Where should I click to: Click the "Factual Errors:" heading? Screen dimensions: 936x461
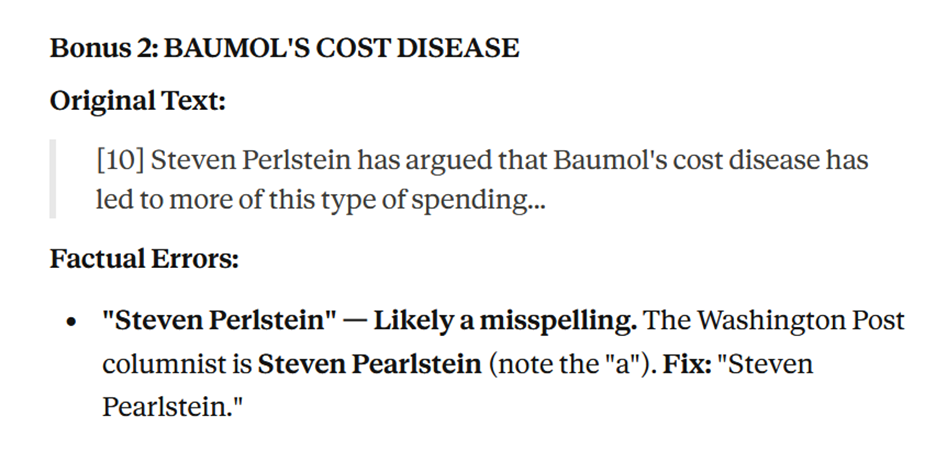coord(144,260)
